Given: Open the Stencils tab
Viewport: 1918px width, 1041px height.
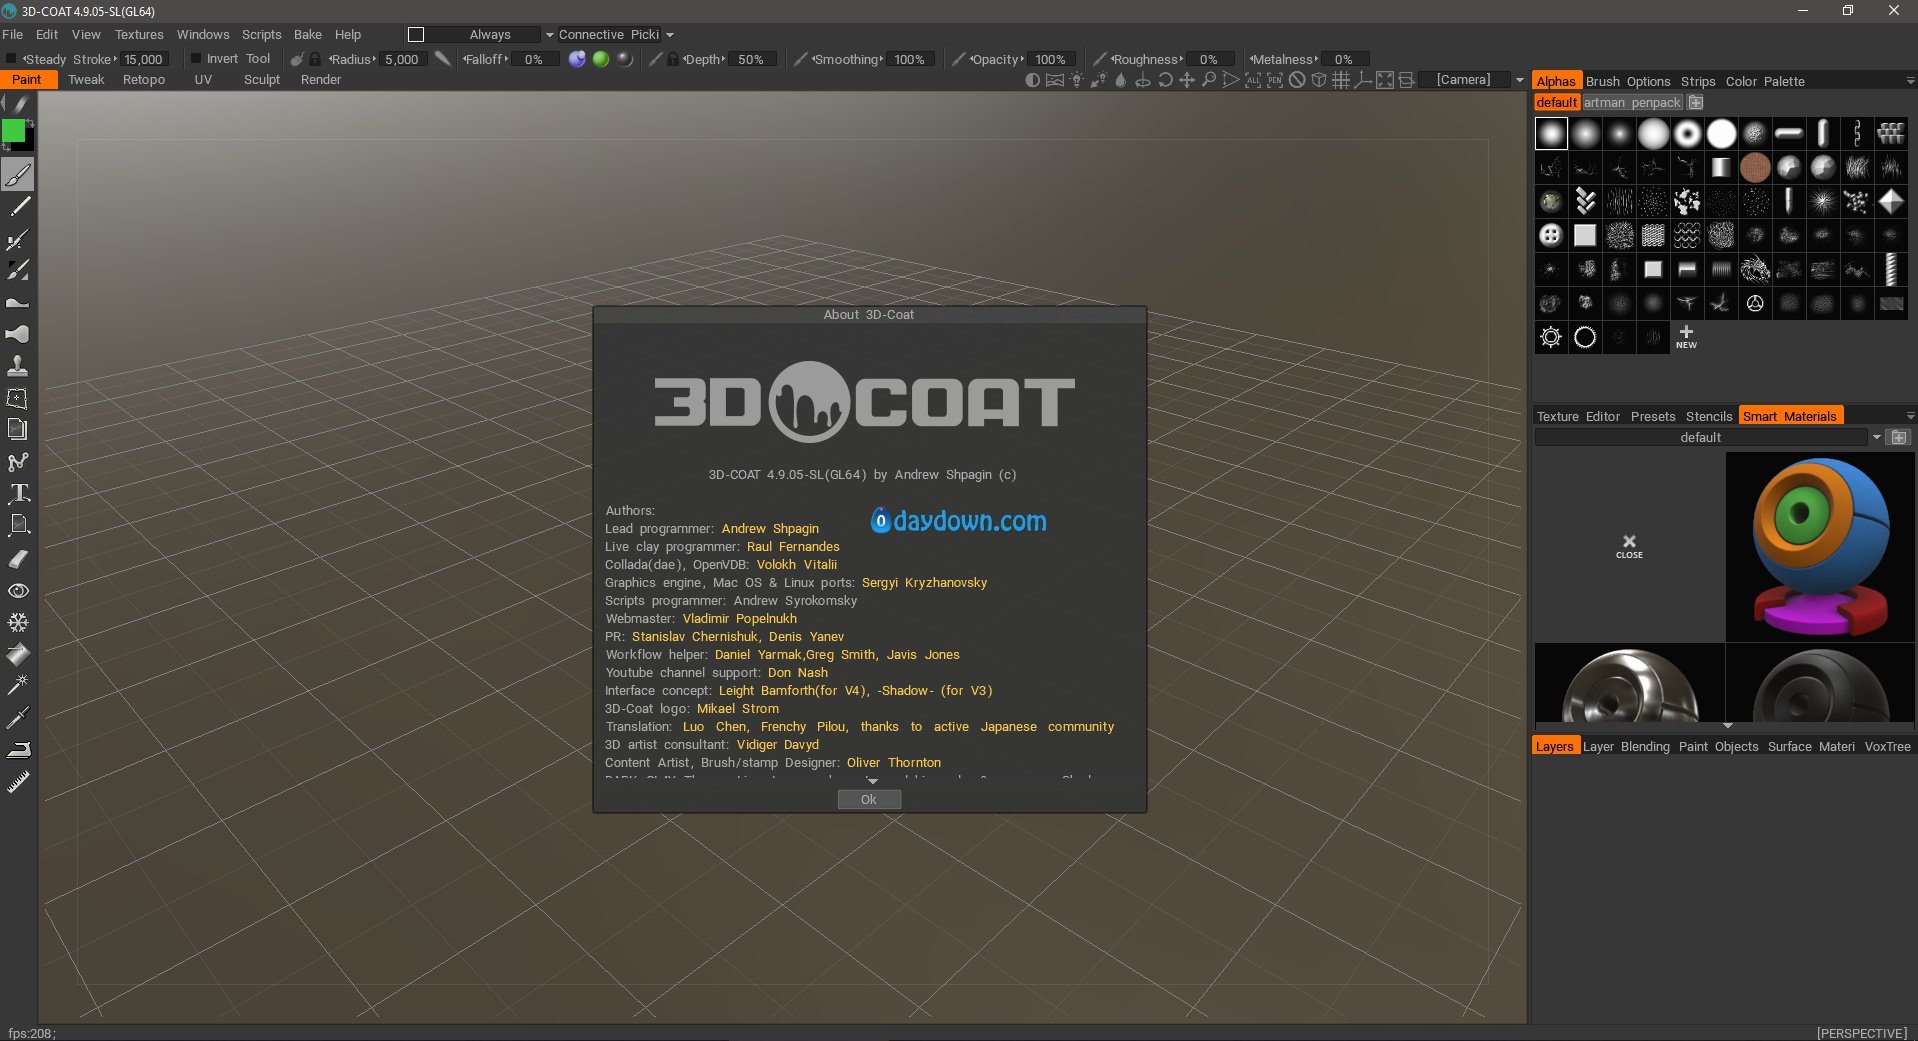Looking at the screenshot, I should coord(1708,417).
